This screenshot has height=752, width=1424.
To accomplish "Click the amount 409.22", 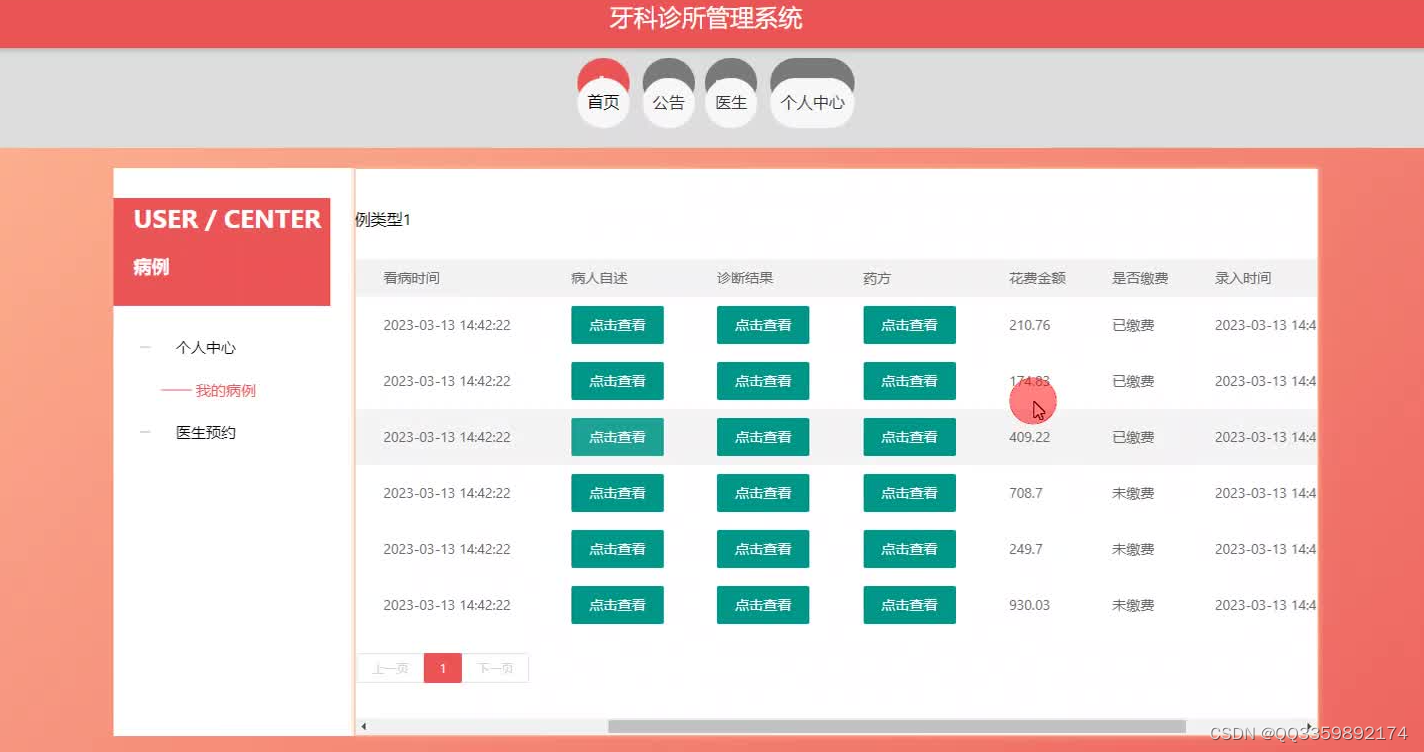I will [x=1030, y=437].
